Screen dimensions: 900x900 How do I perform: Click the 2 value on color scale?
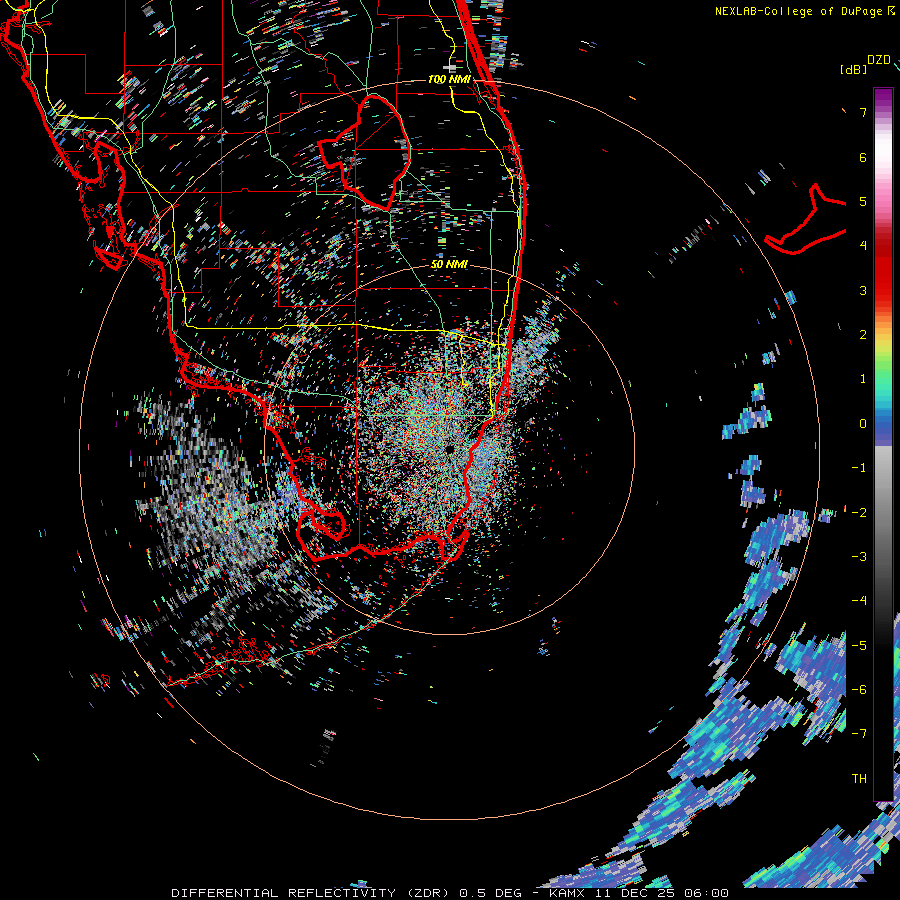863,335
